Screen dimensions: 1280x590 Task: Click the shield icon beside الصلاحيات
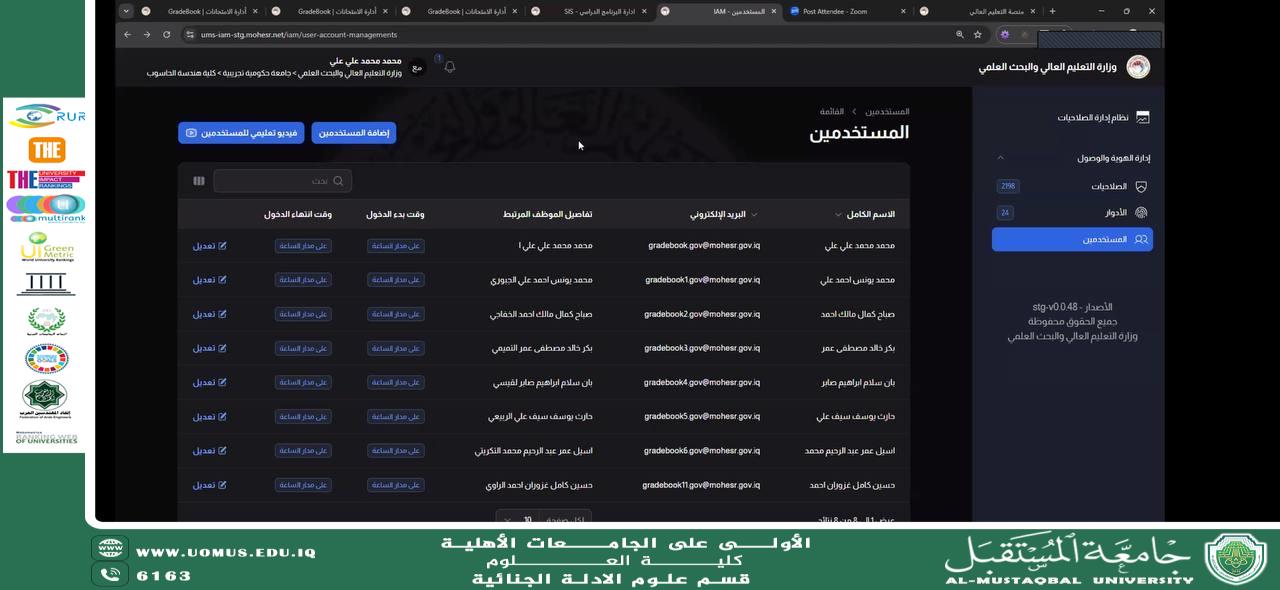1141,186
